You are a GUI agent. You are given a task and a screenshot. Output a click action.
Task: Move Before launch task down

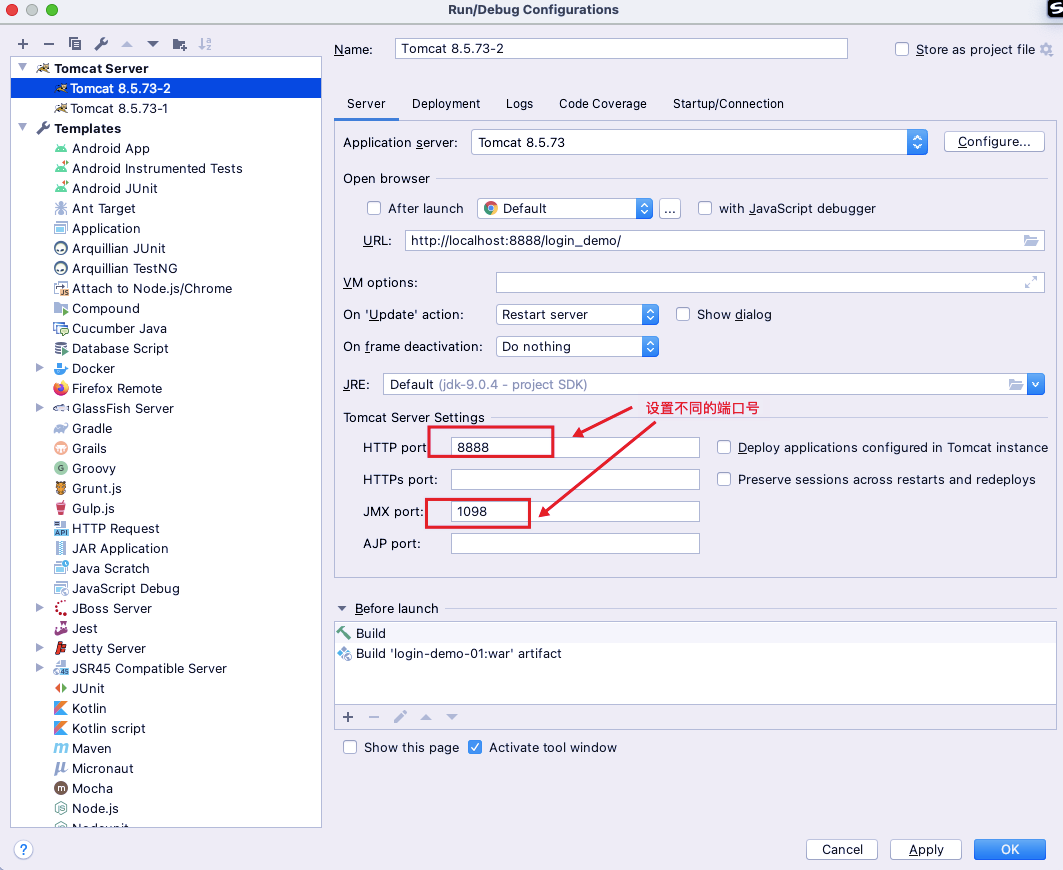click(452, 717)
